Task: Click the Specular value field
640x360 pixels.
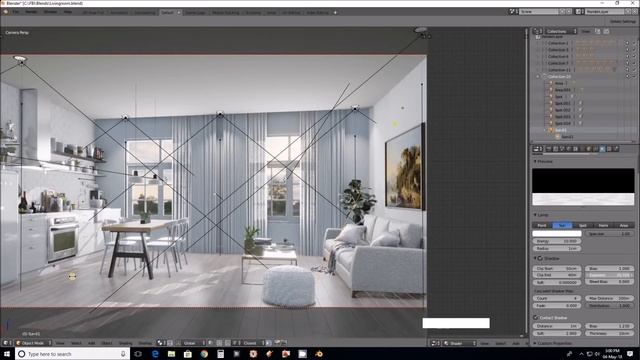Action: click(x=610, y=234)
